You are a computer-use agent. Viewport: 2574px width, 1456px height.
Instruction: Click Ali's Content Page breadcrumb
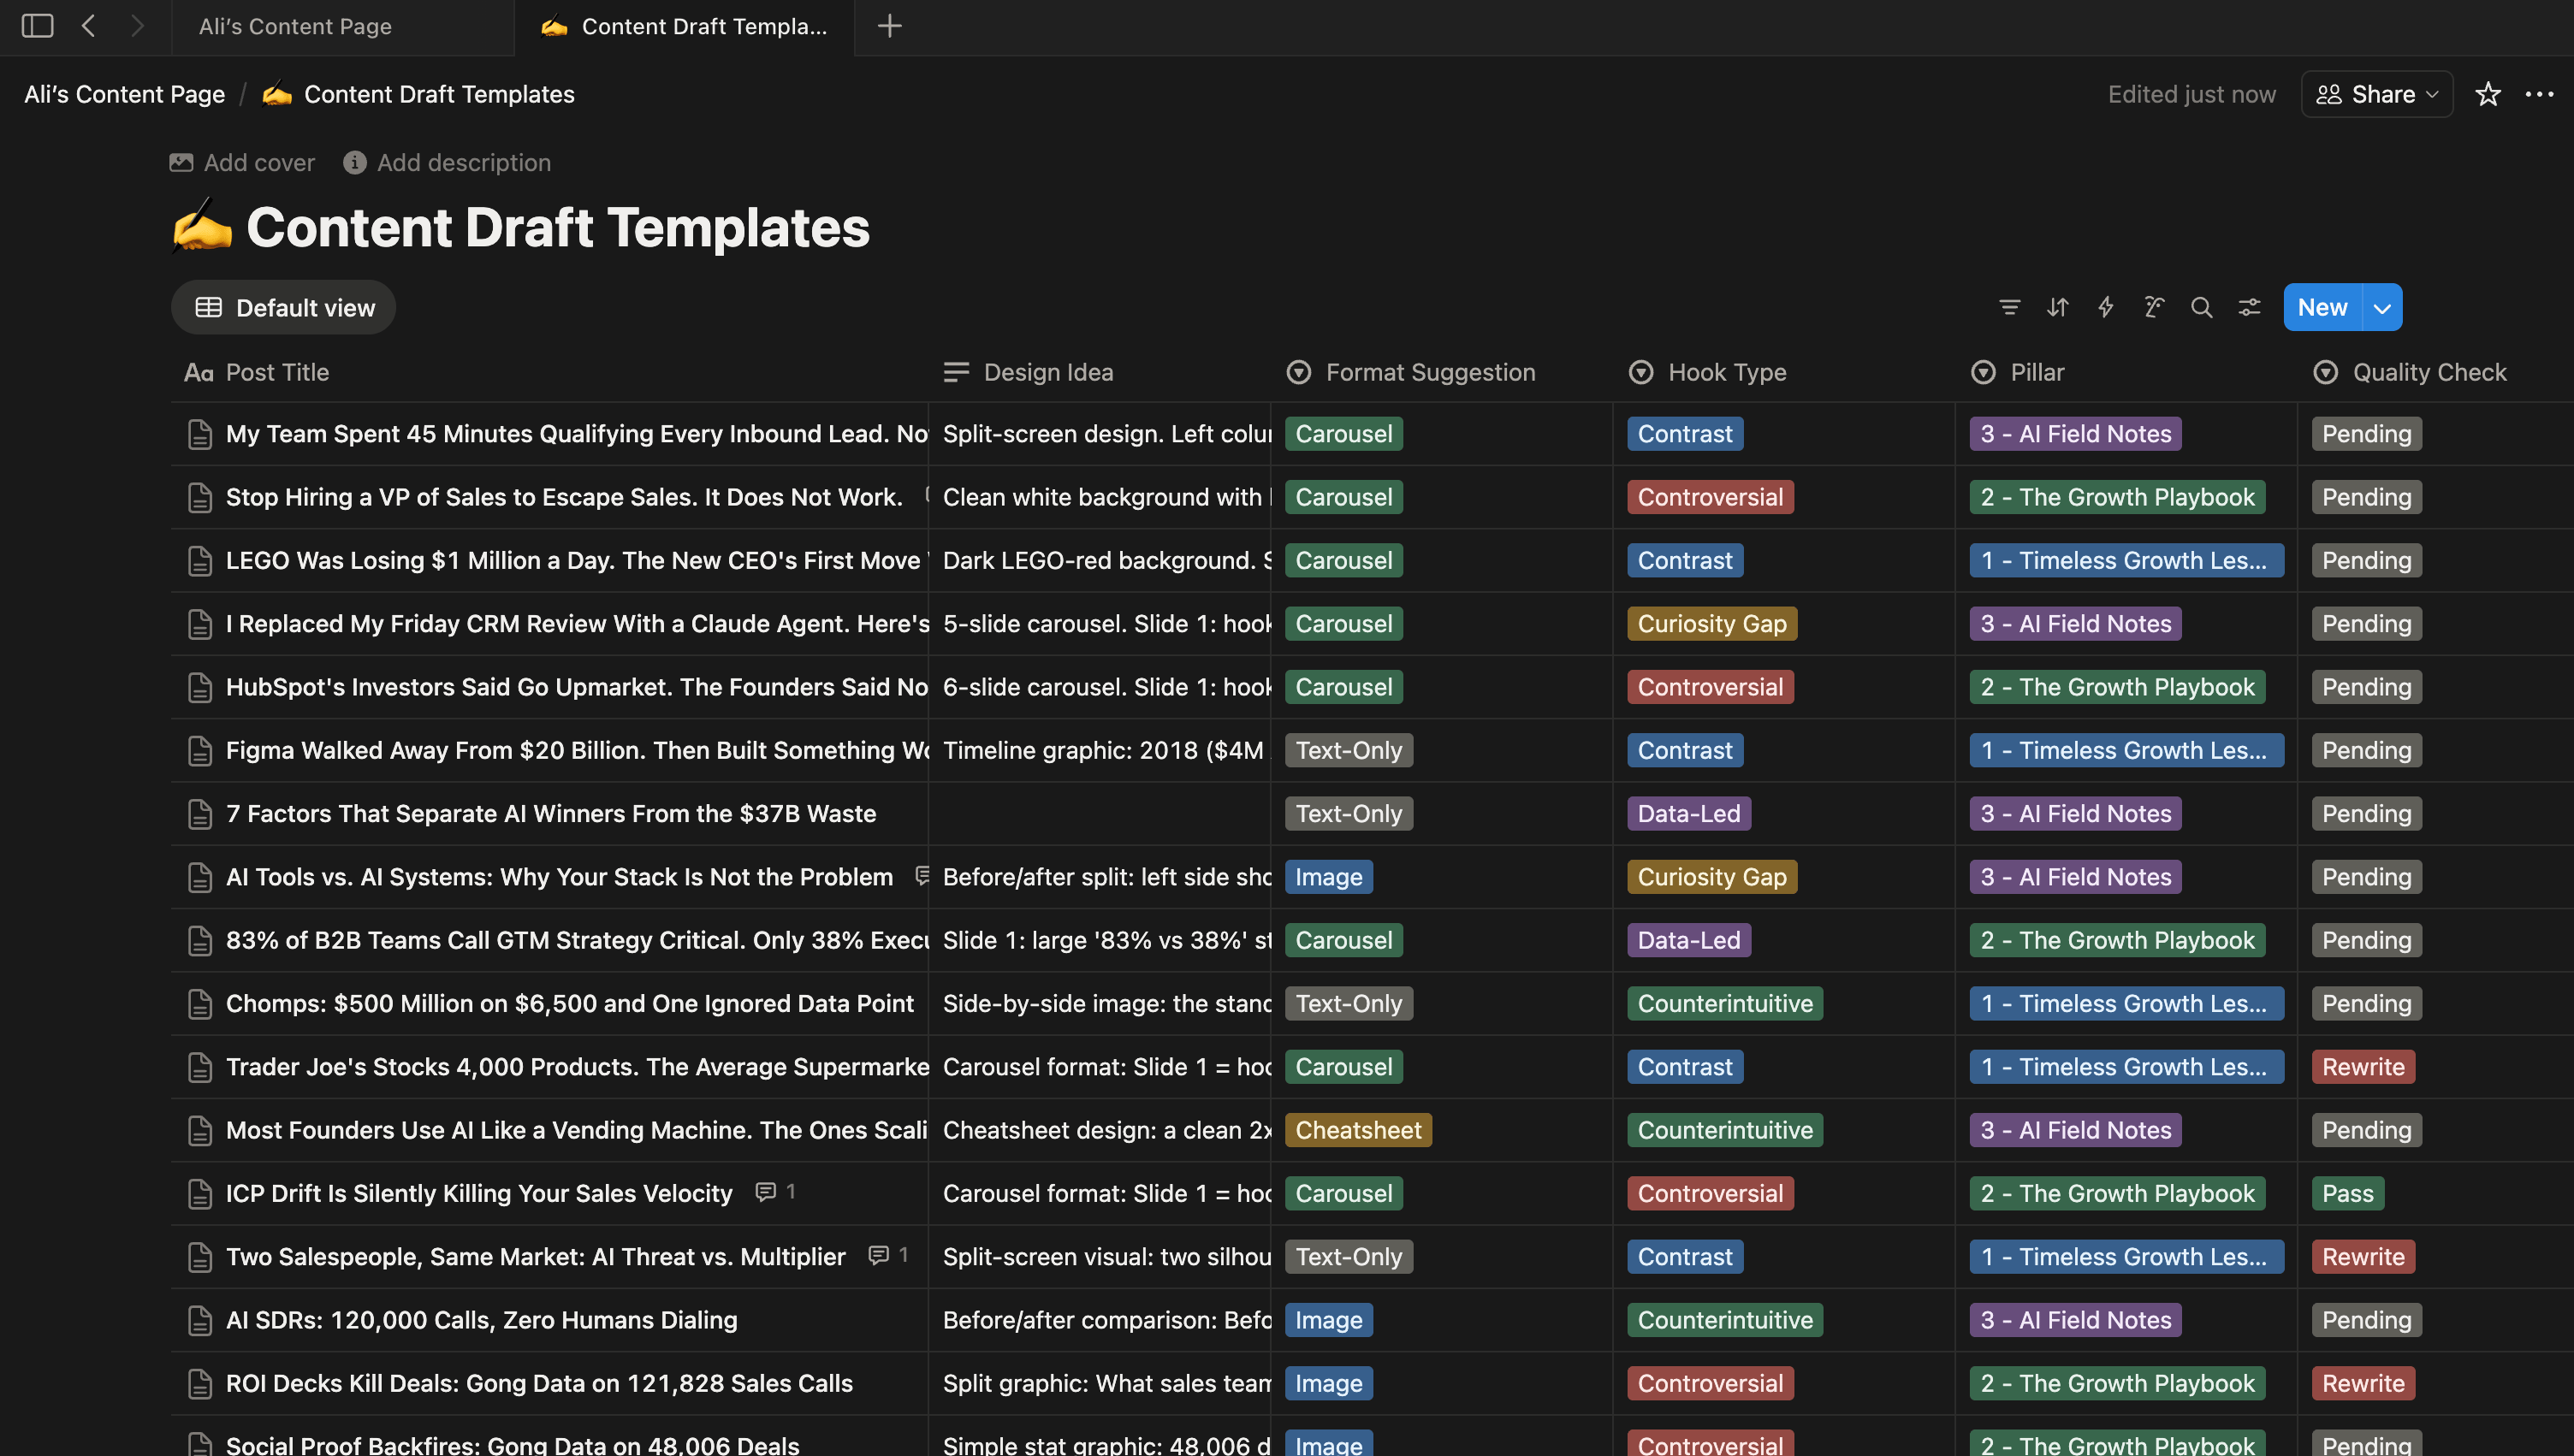tap(124, 94)
